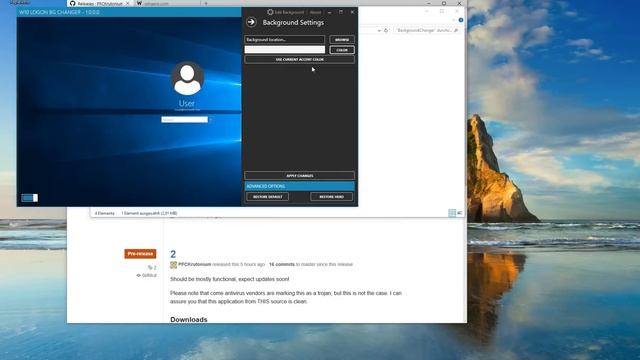Click the '4 Elemente' status bar text
The width and height of the screenshot is (640, 360).
pos(104,213)
